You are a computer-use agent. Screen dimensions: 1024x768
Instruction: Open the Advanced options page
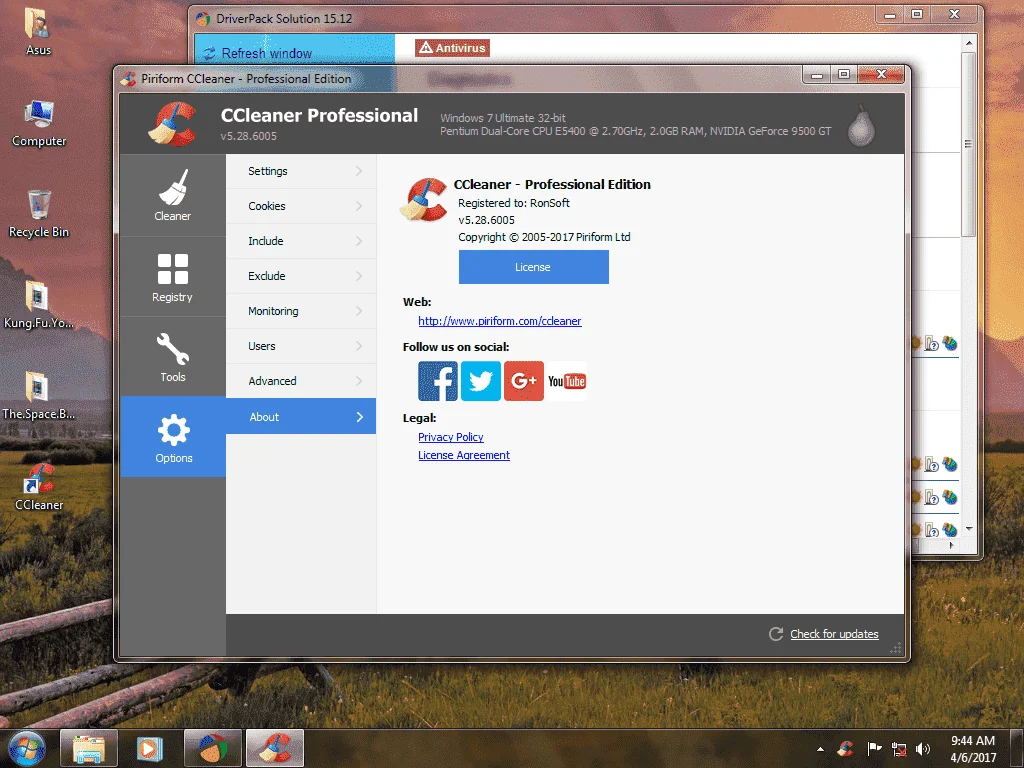coord(301,381)
